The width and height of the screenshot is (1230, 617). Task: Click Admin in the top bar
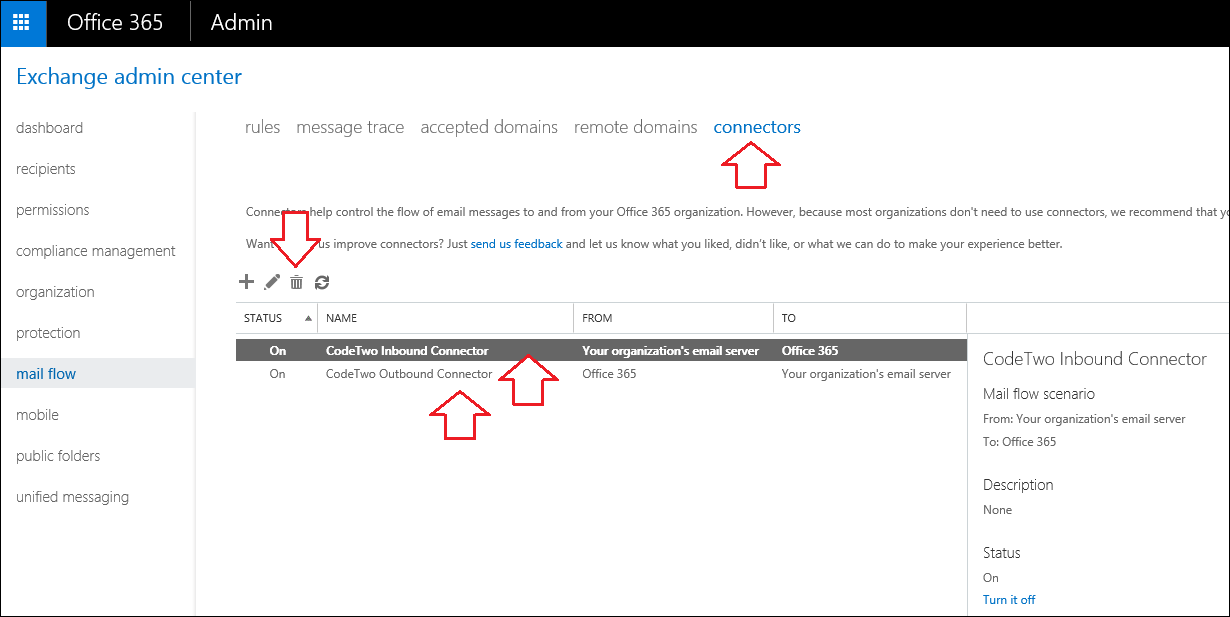(241, 22)
